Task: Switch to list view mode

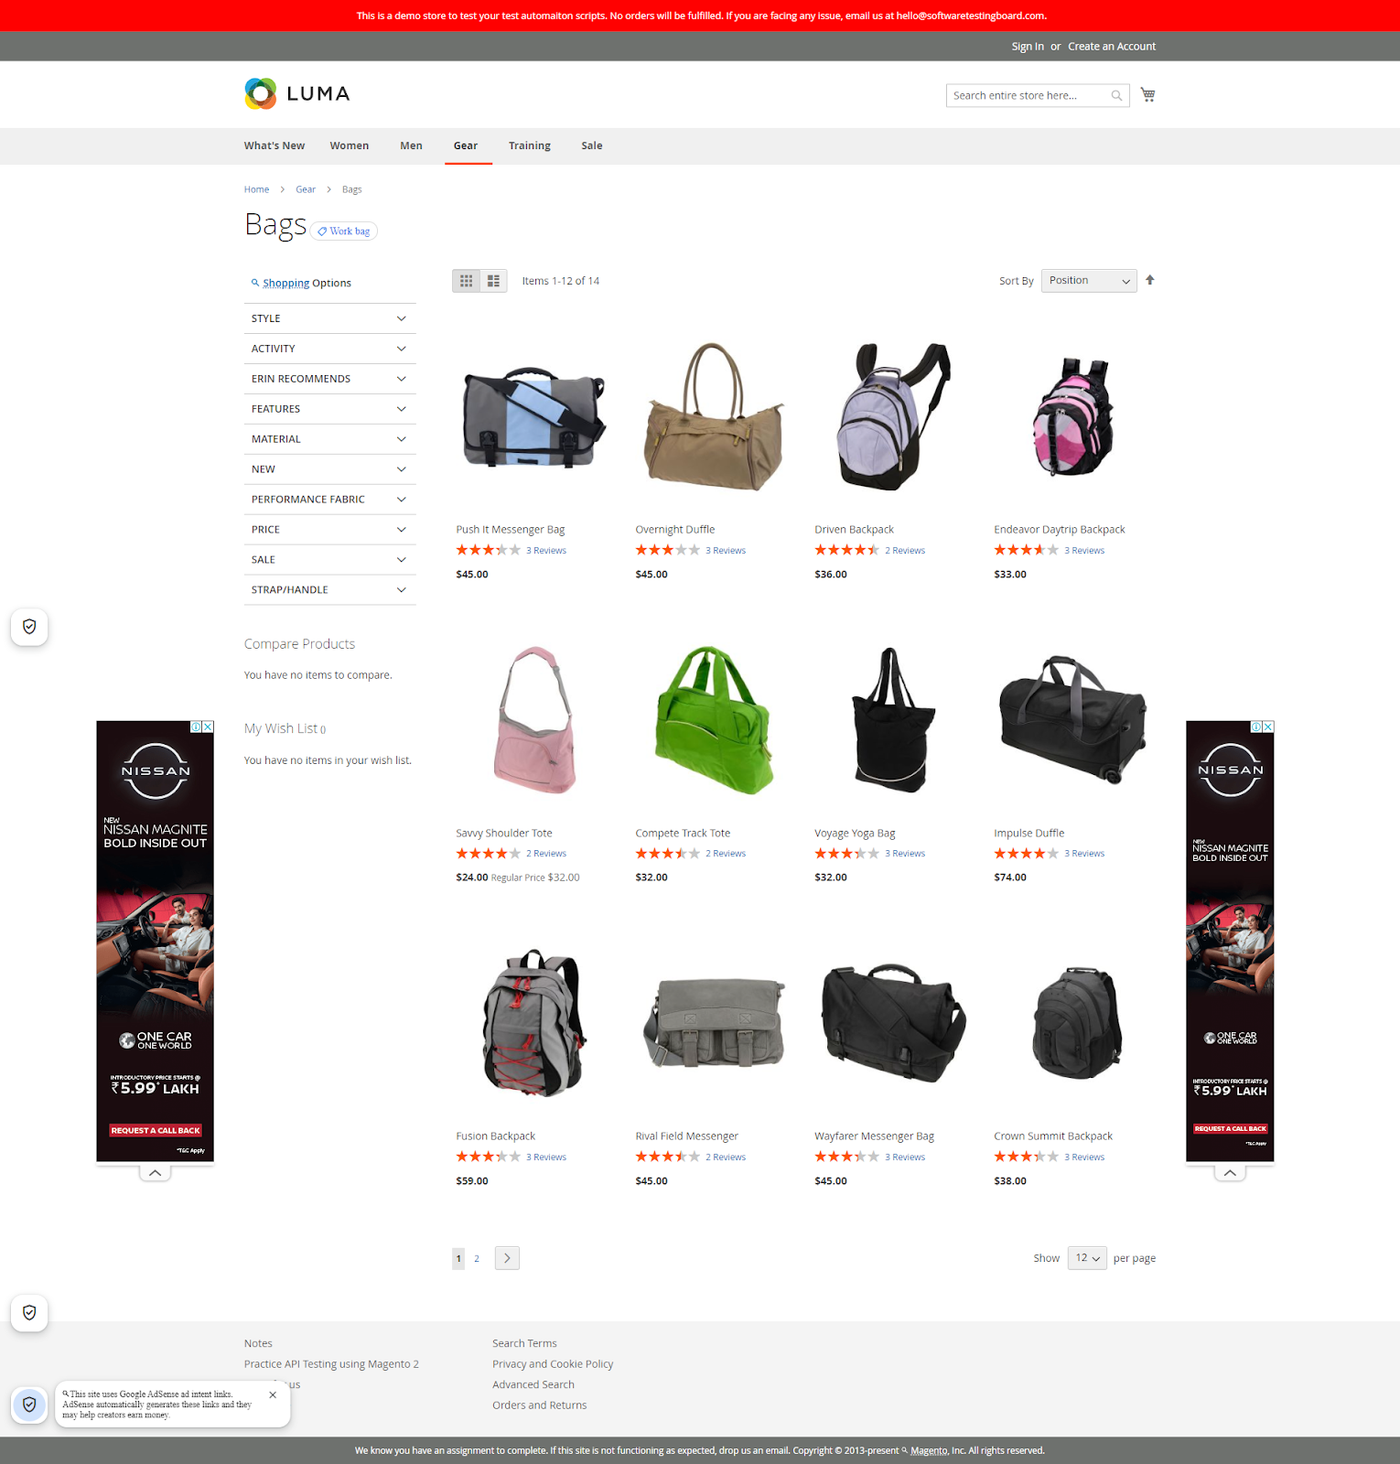Action: (x=494, y=281)
